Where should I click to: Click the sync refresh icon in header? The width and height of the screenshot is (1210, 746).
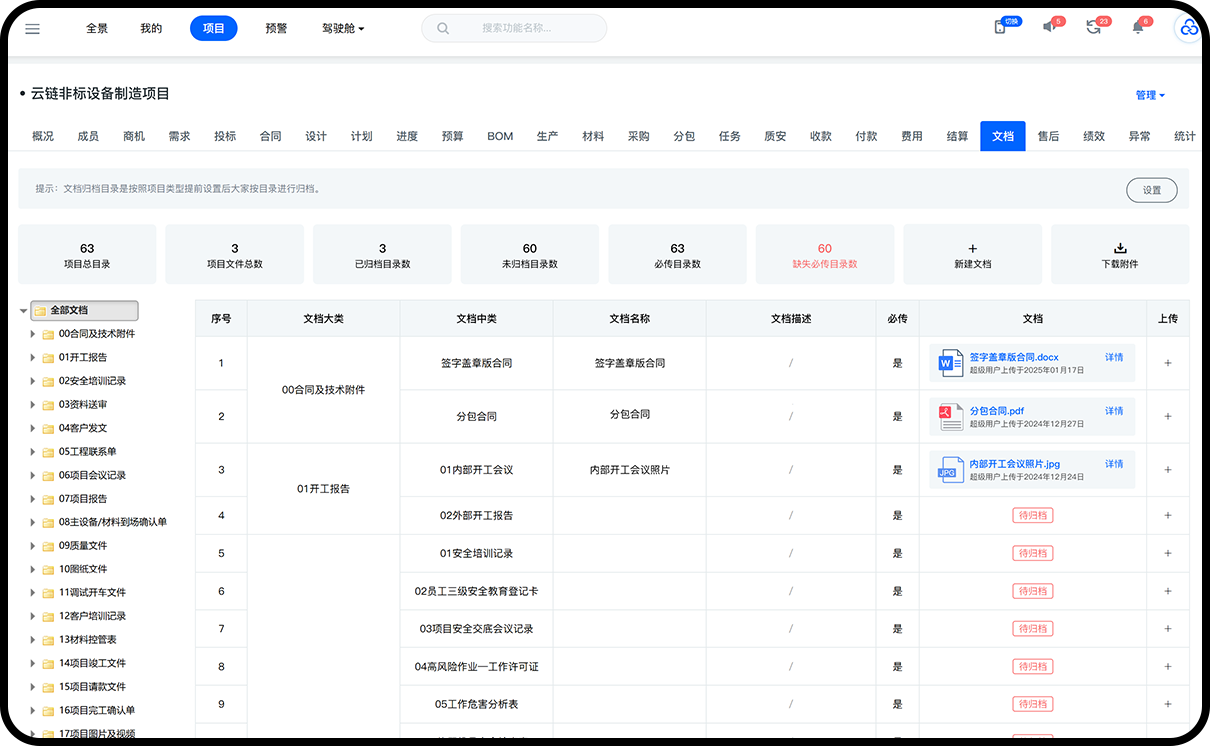(1093, 27)
